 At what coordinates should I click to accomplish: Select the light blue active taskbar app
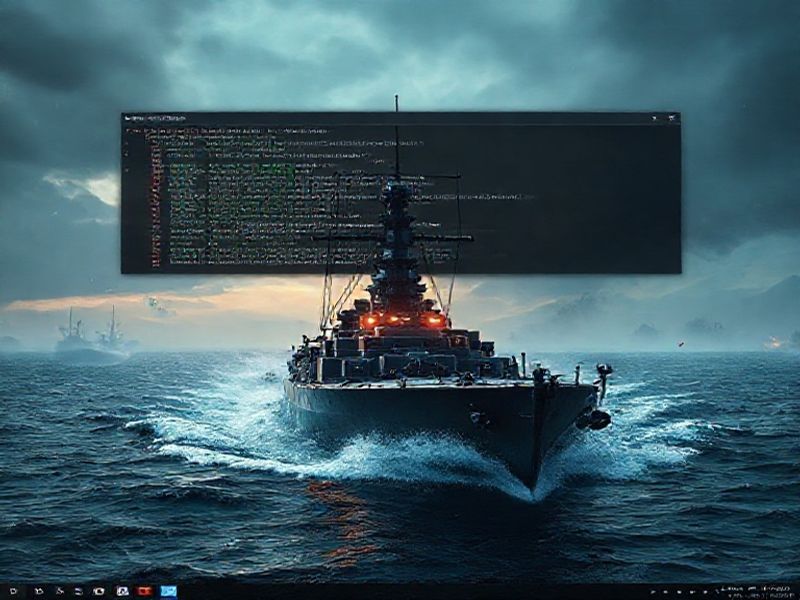pos(168,591)
